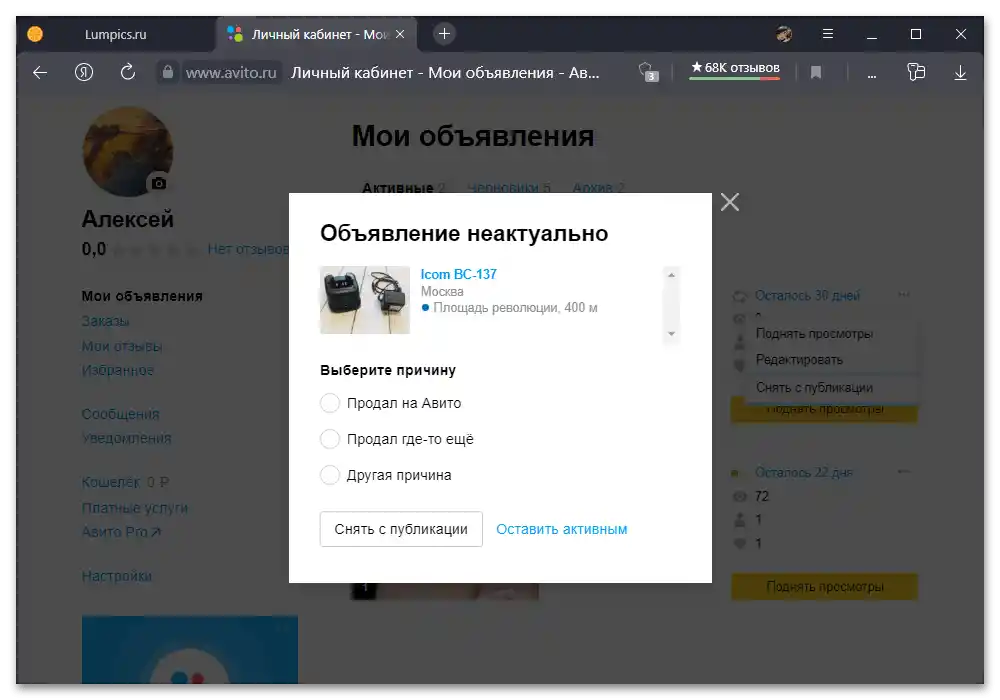The image size is (1000, 700).
Task: Click the profile avatar in title bar
Action: (x=784, y=34)
